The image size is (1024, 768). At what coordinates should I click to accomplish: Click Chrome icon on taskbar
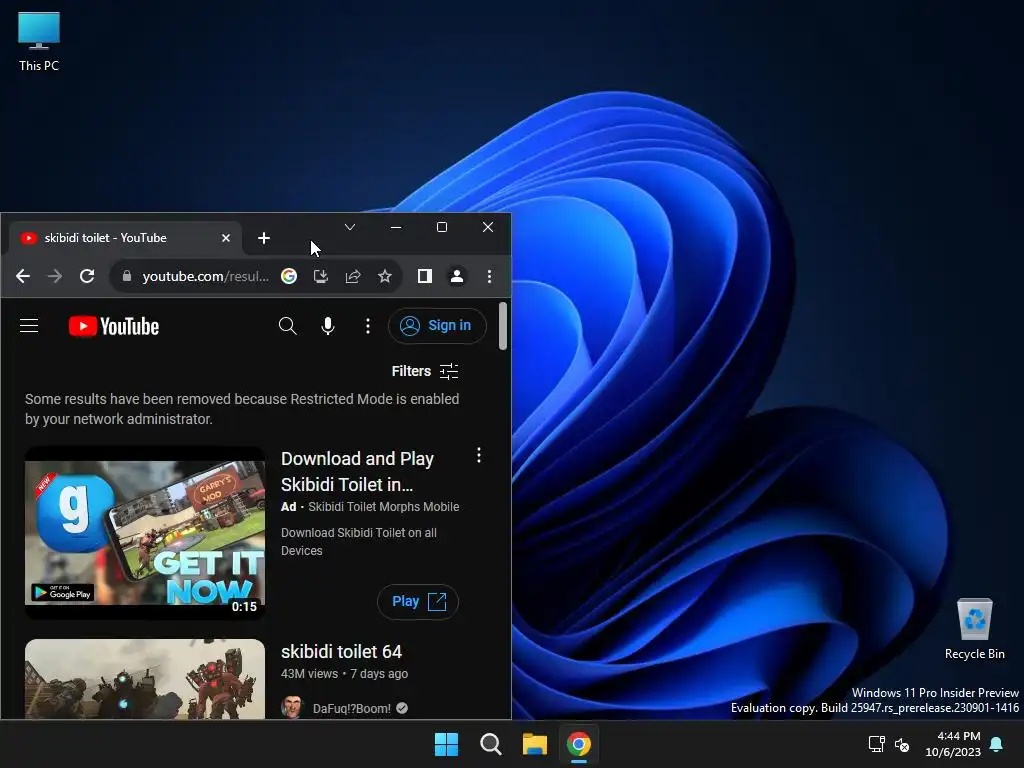click(x=579, y=744)
